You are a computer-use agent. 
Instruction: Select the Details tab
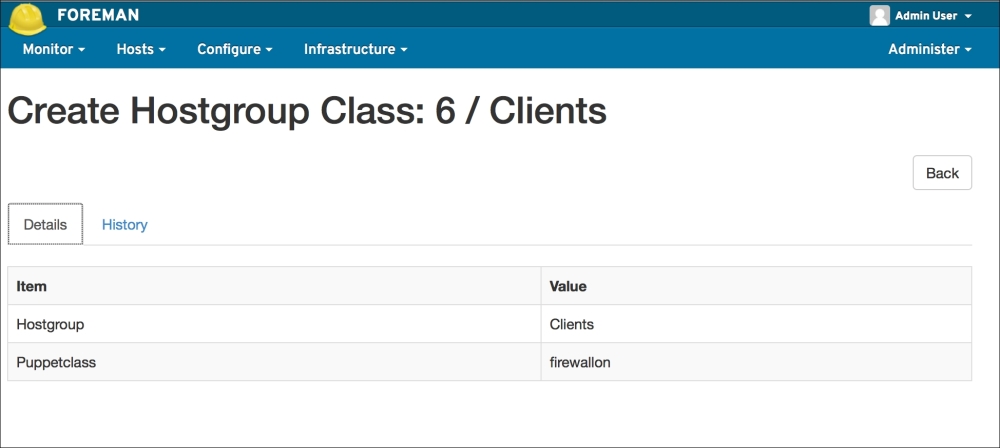click(x=45, y=224)
